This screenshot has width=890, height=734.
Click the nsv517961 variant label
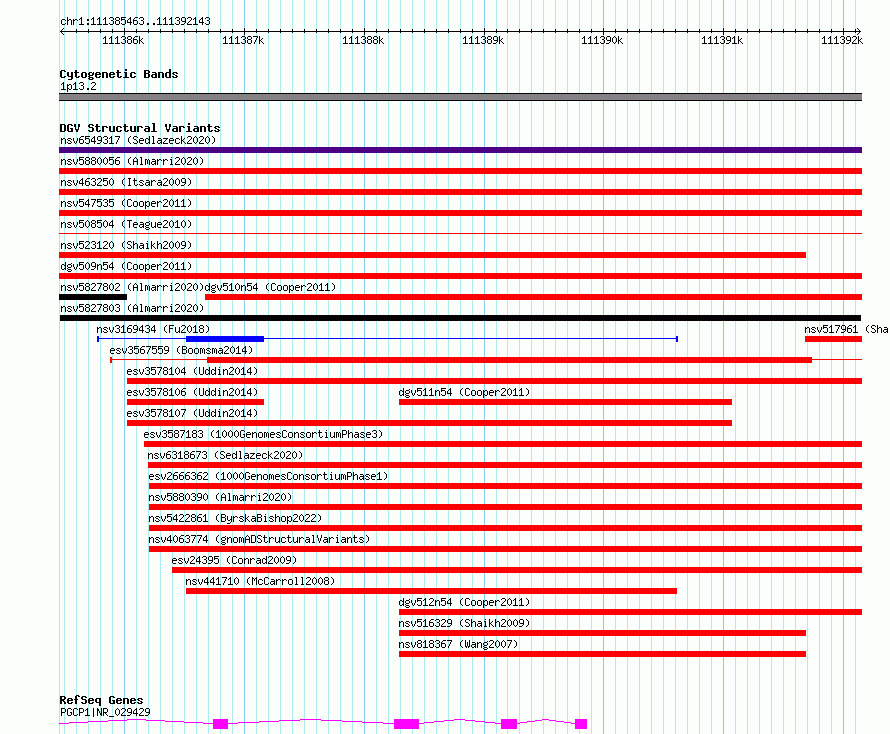(846, 329)
